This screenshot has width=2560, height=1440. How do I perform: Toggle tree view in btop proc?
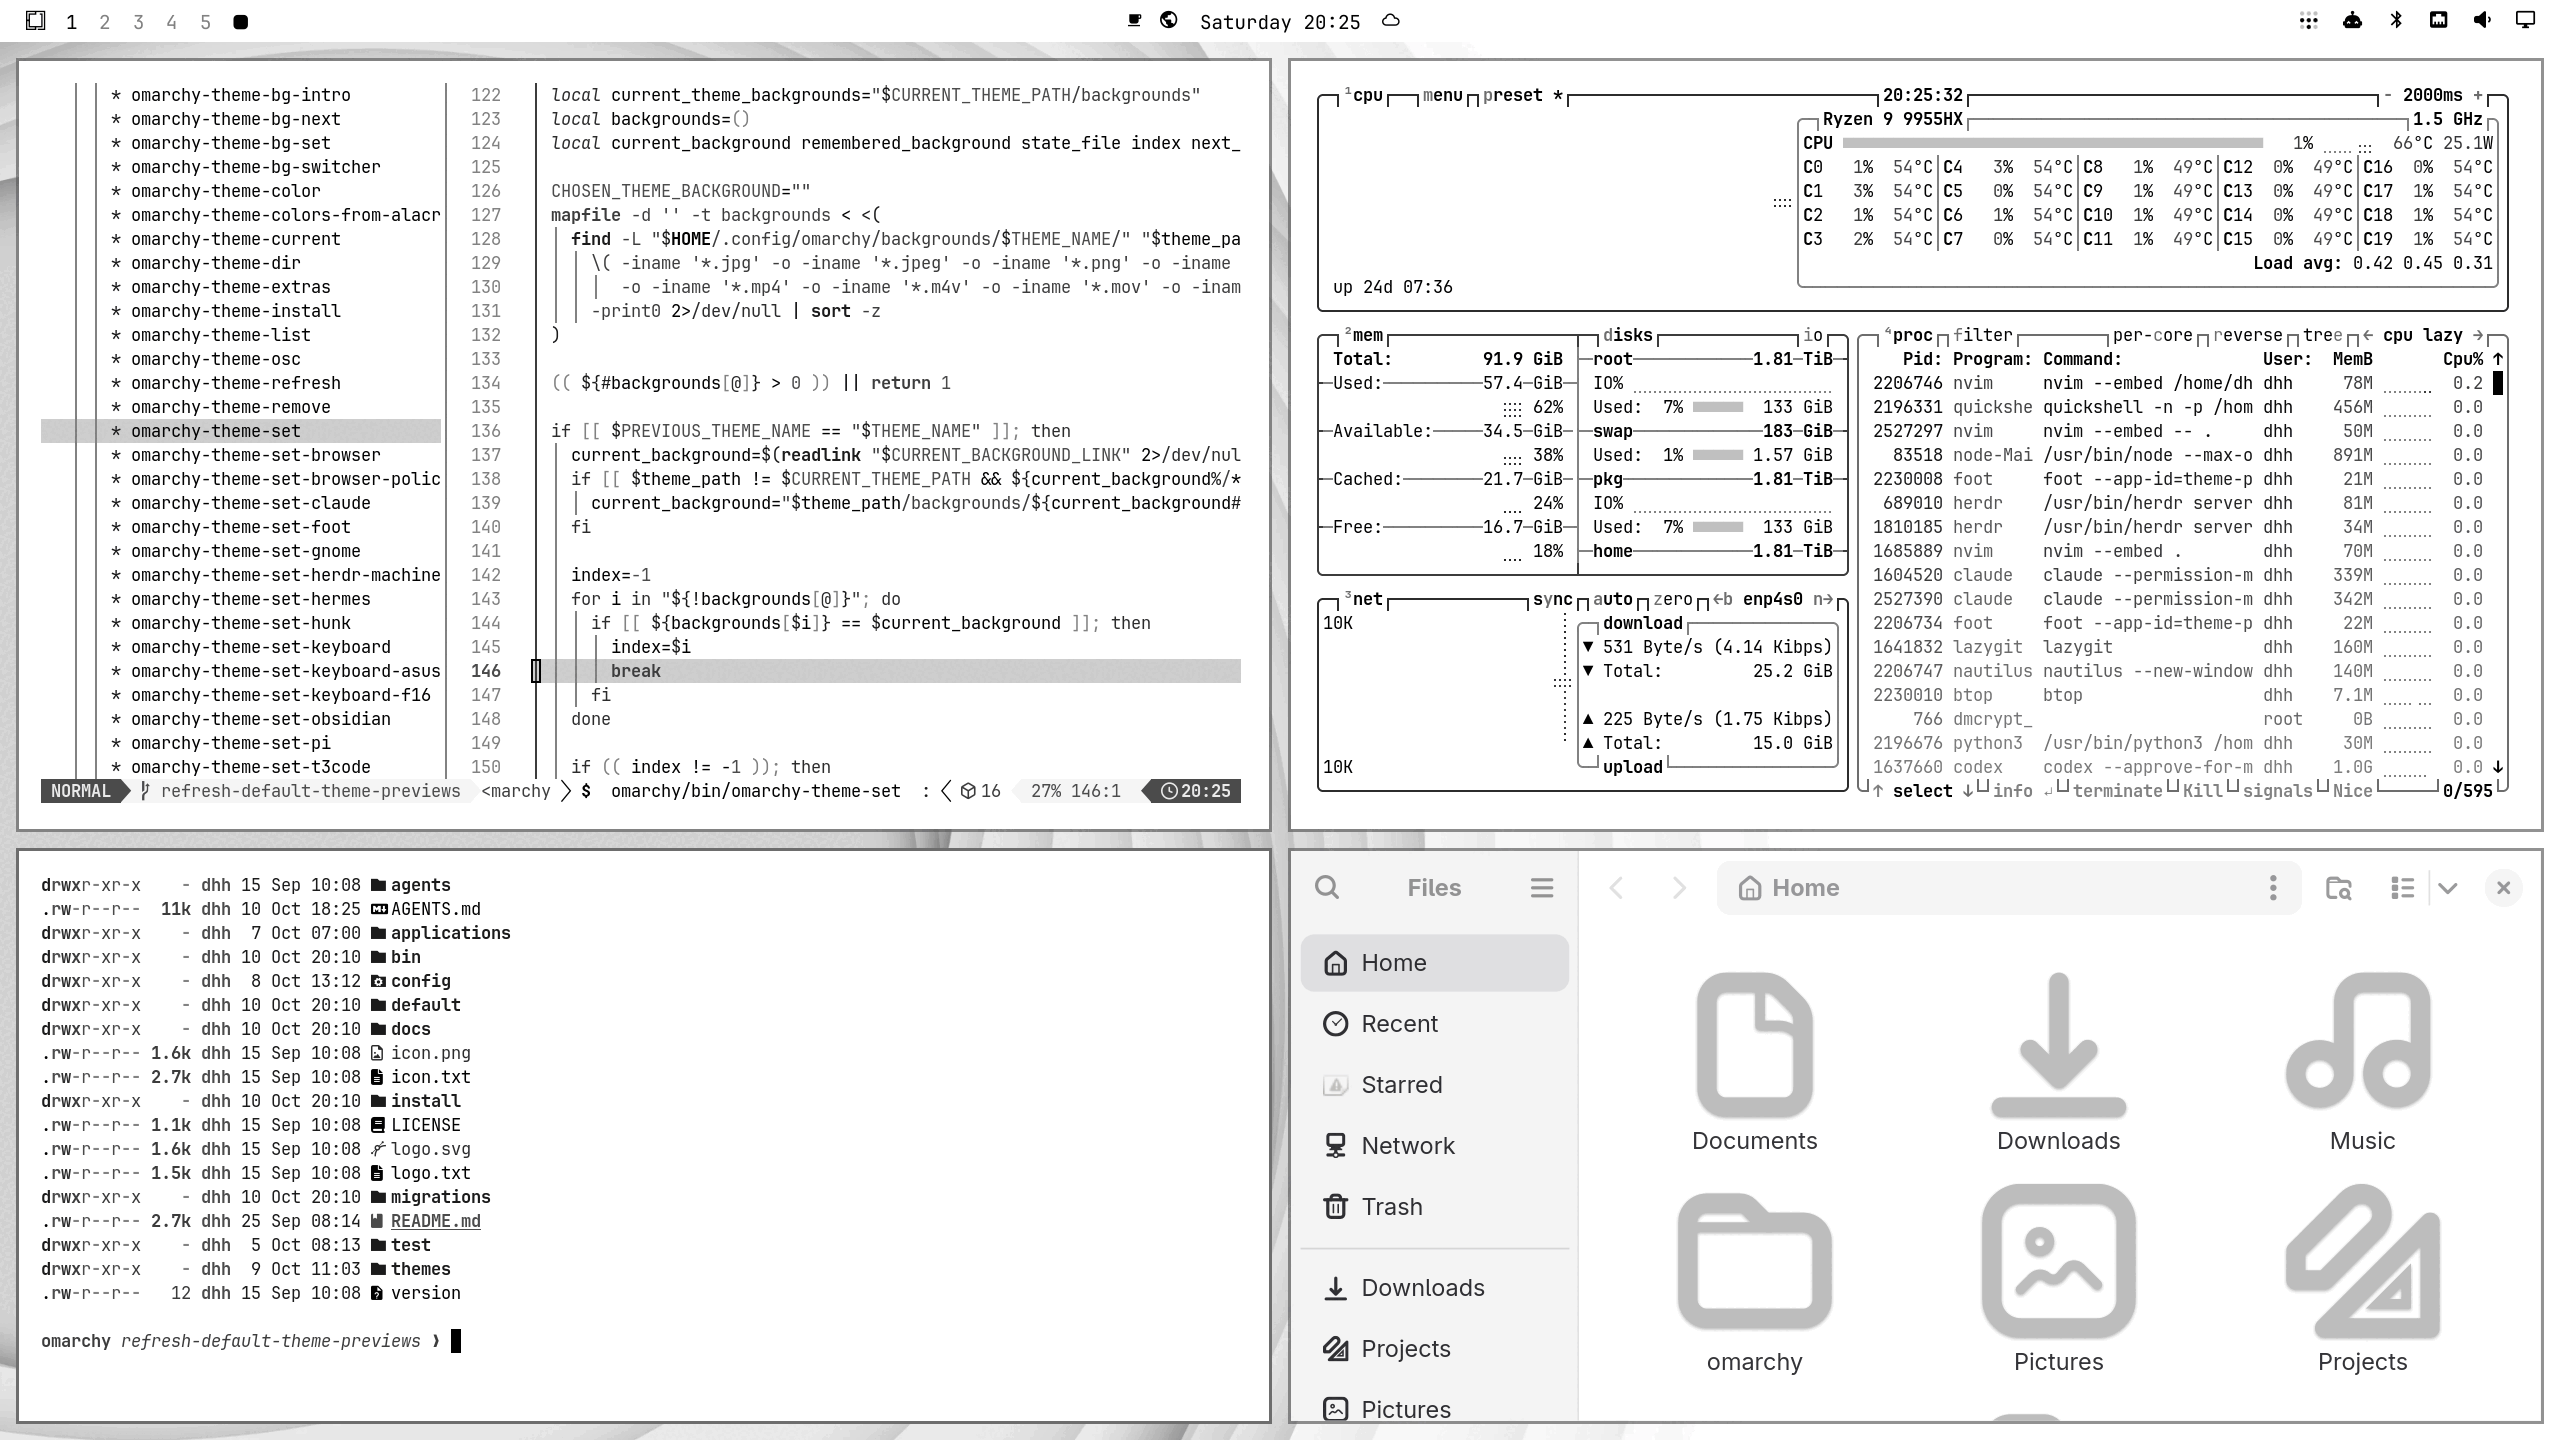coord(2322,335)
